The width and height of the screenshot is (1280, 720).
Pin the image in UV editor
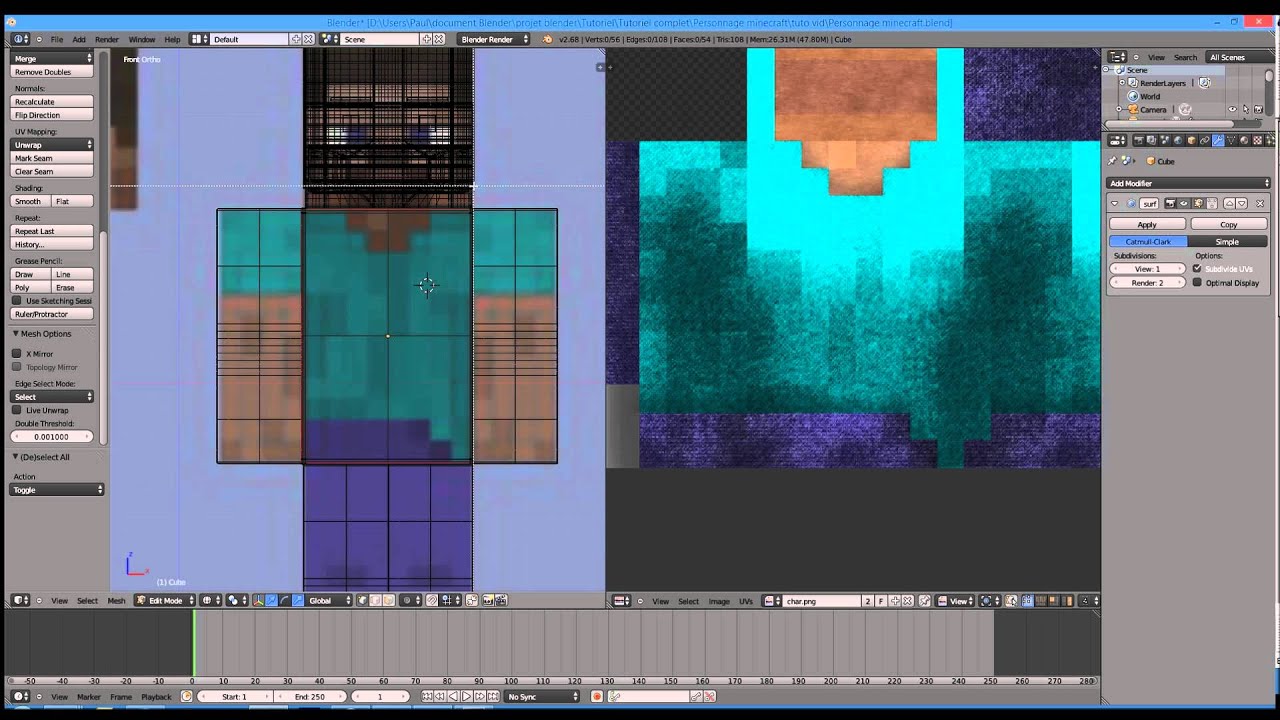[925, 601]
